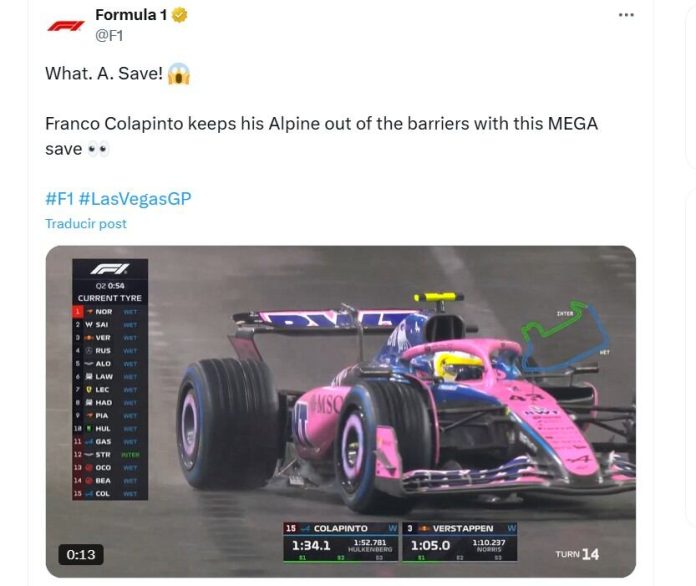Play the Colapinto save video
The width and height of the screenshot is (696, 586).
340,412
